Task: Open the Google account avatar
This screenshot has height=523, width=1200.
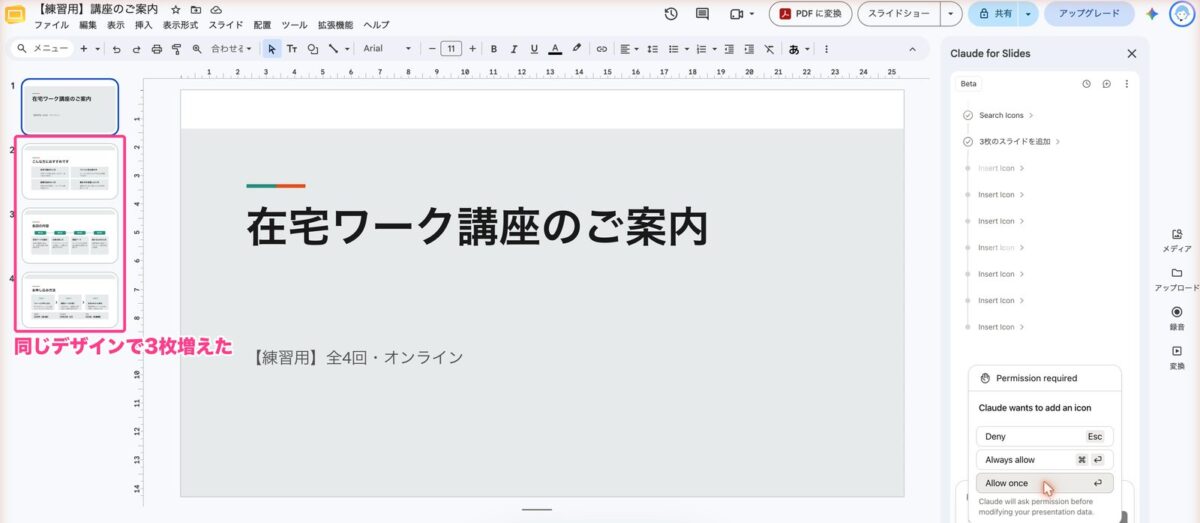Action: click(x=1181, y=14)
